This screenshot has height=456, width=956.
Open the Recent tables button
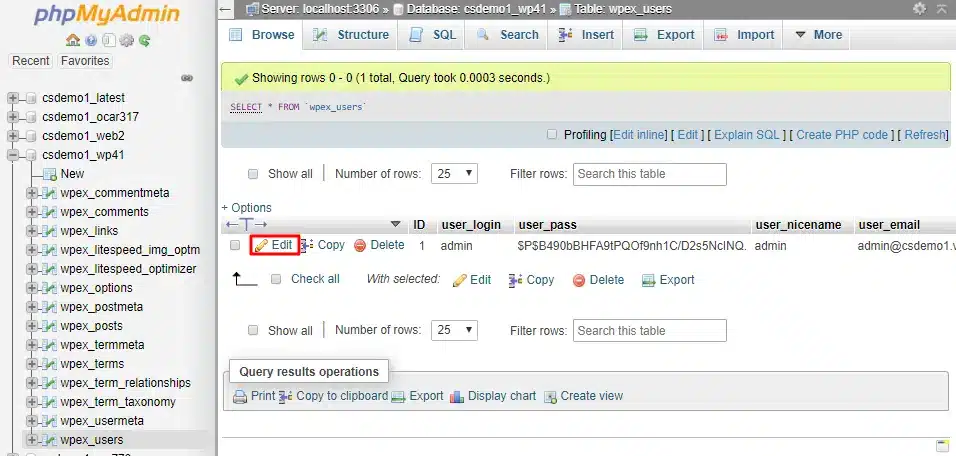[30, 61]
